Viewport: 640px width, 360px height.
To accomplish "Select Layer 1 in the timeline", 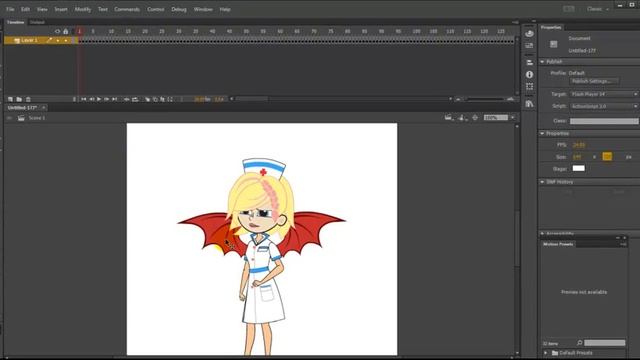I will [x=29, y=40].
